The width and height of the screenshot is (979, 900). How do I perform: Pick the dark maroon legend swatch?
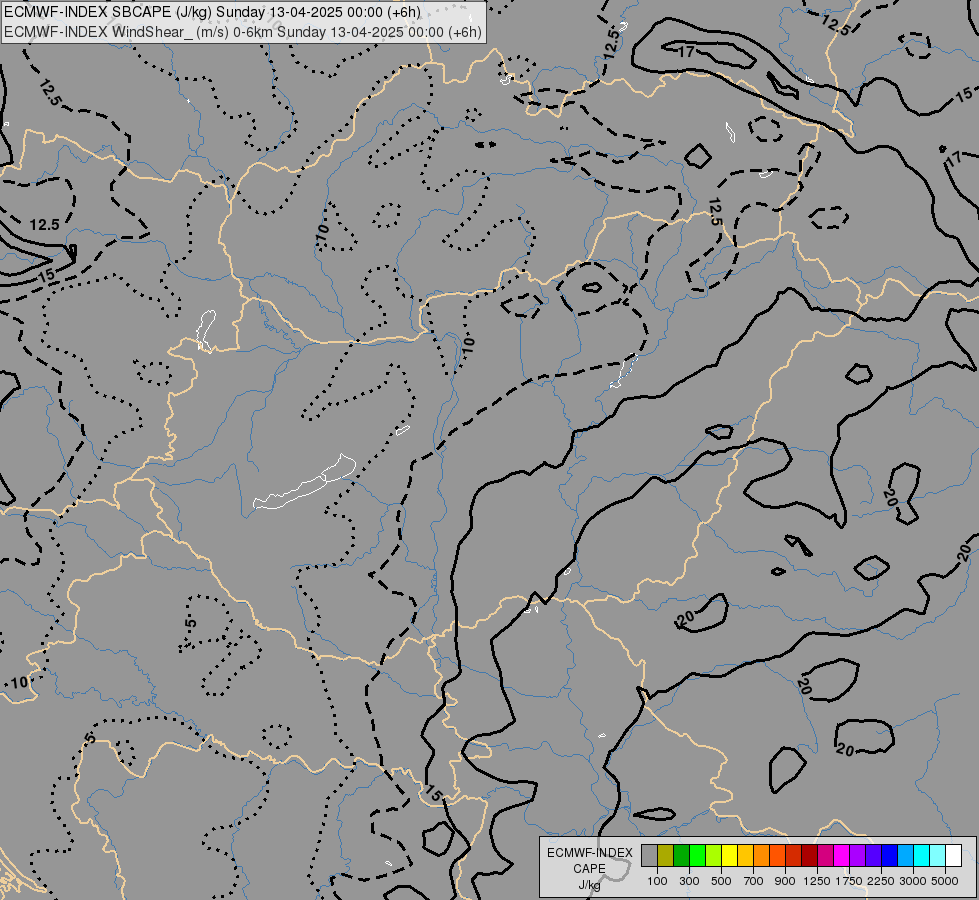[810, 855]
